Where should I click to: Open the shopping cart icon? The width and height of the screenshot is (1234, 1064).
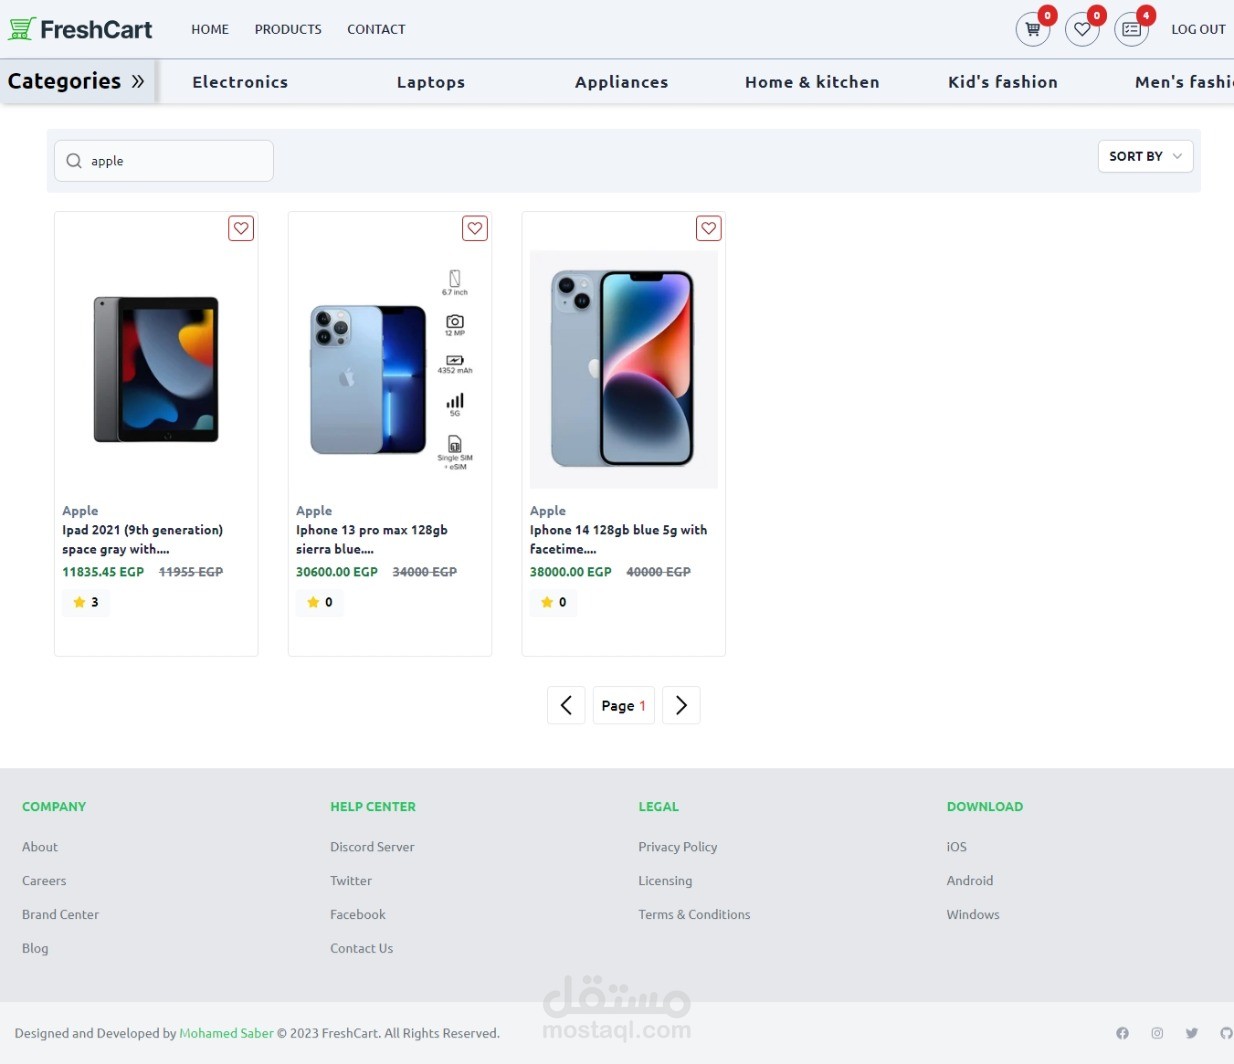point(1033,29)
